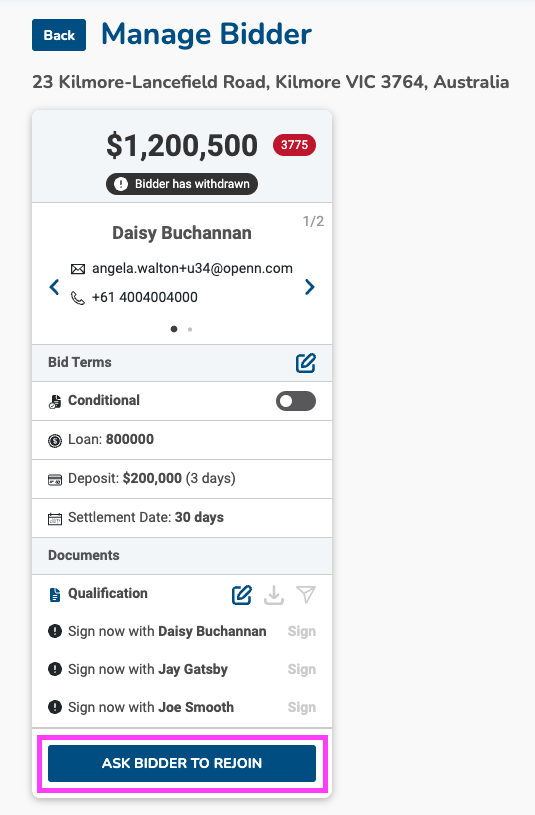This screenshot has height=815, width=535.
Task: Select the first carousel dot
Action: point(174,329)
